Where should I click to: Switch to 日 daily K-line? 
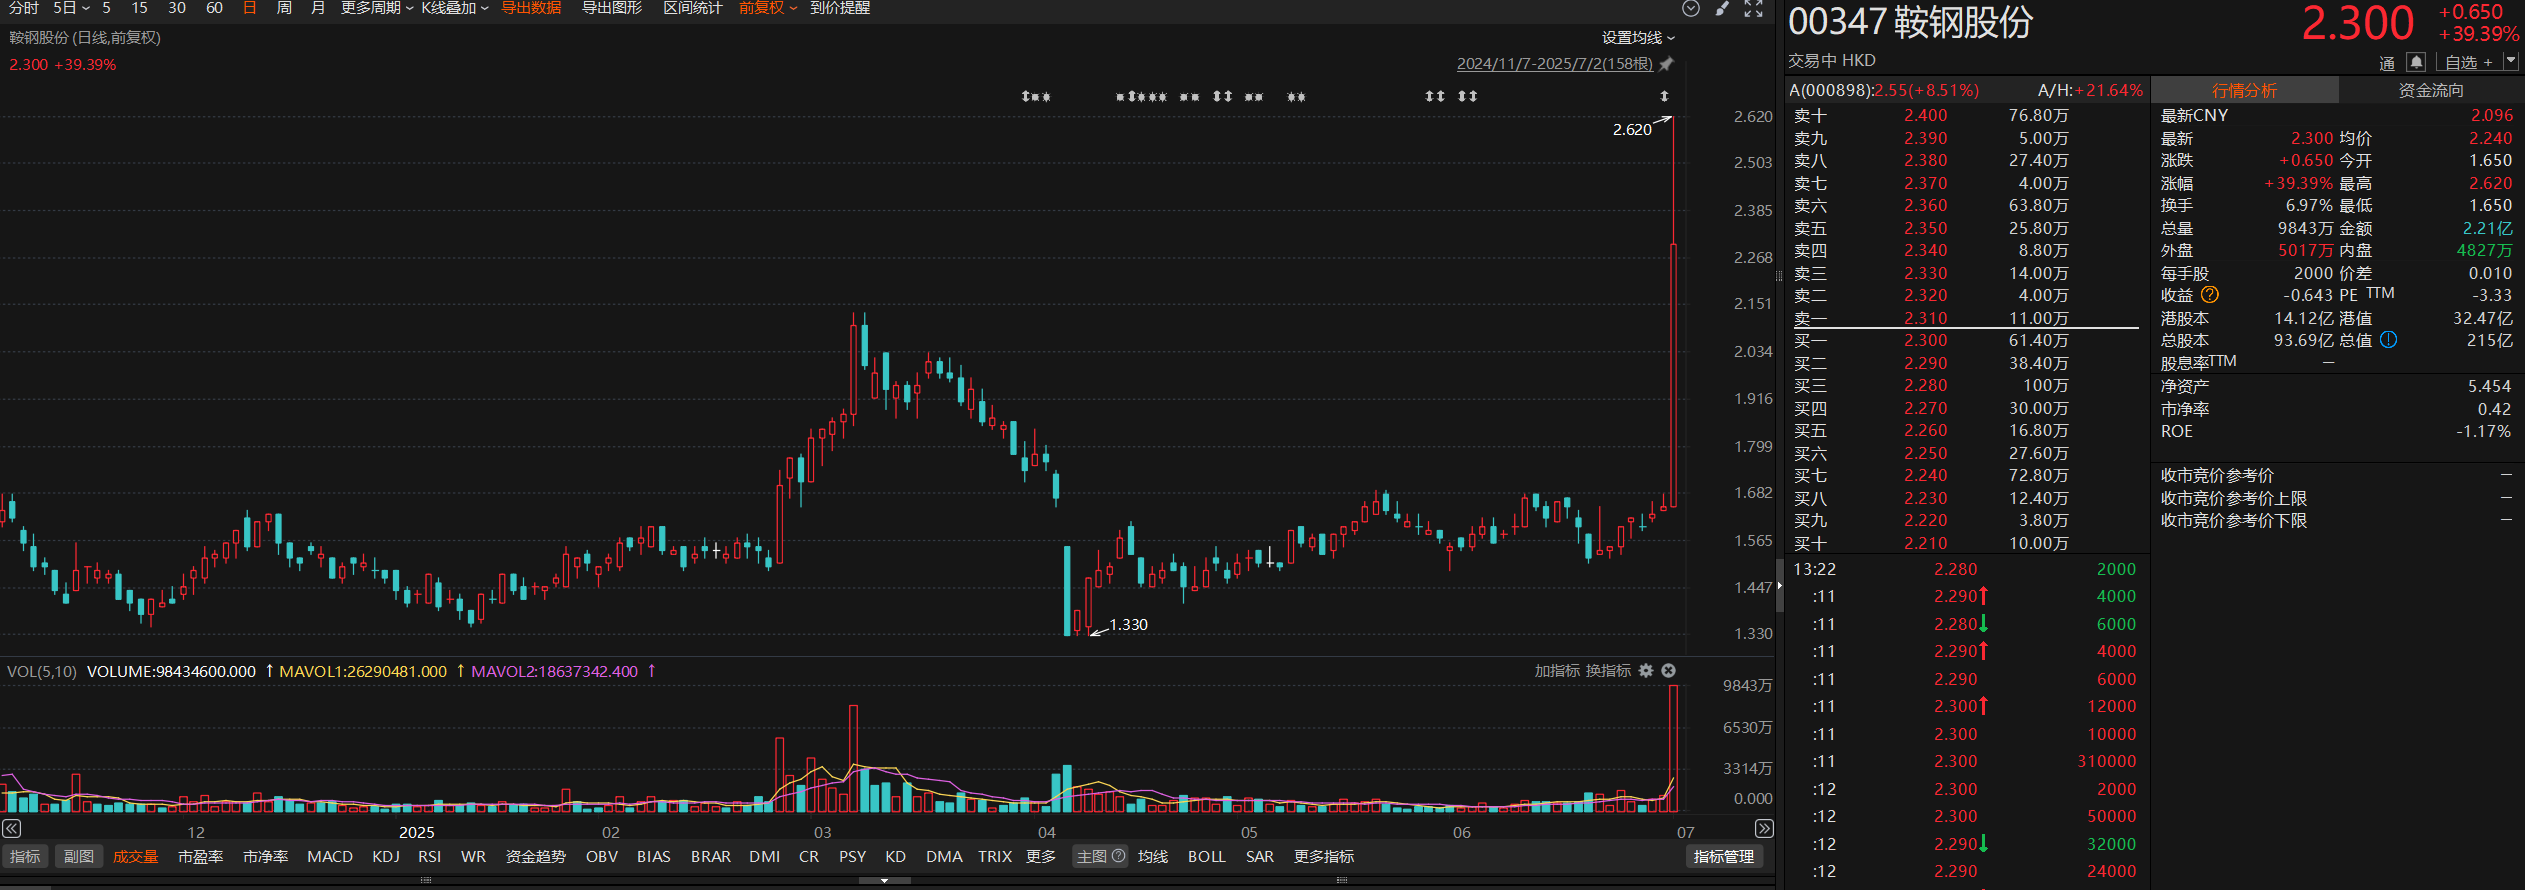[x=250, y=8]
